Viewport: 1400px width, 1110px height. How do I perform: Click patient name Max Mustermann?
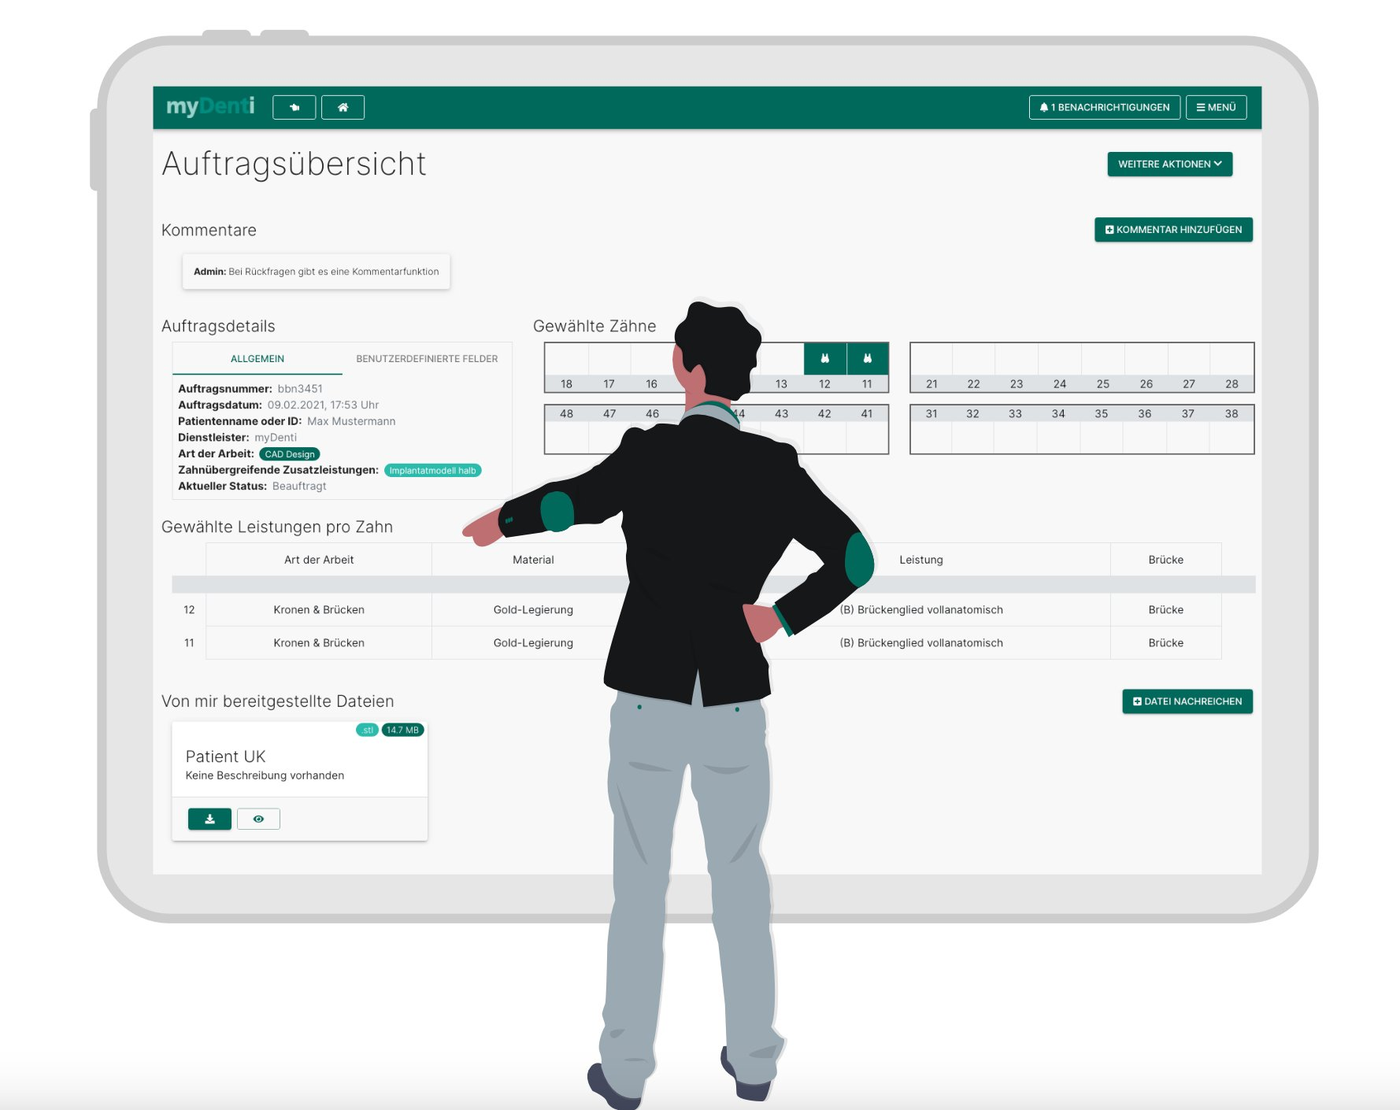(351, 421)
